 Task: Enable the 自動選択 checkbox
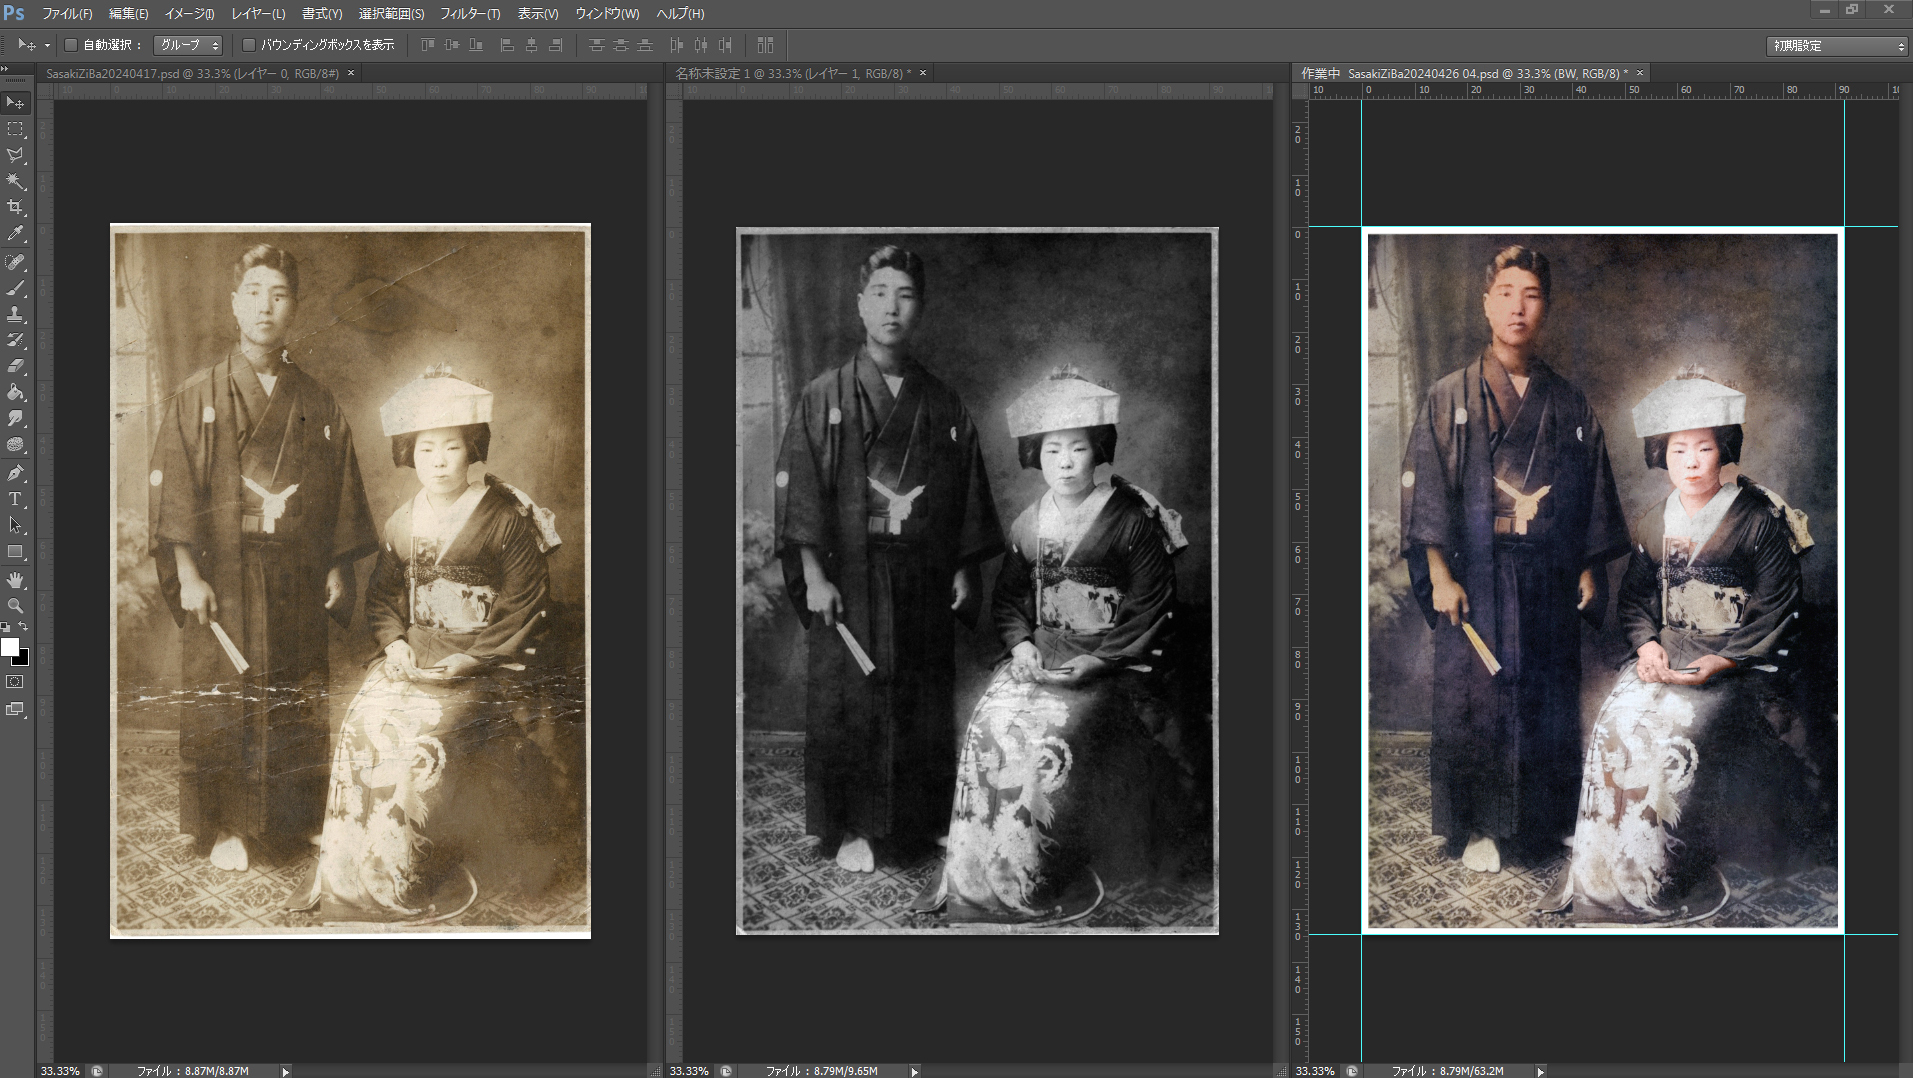[x=71, y=45]
